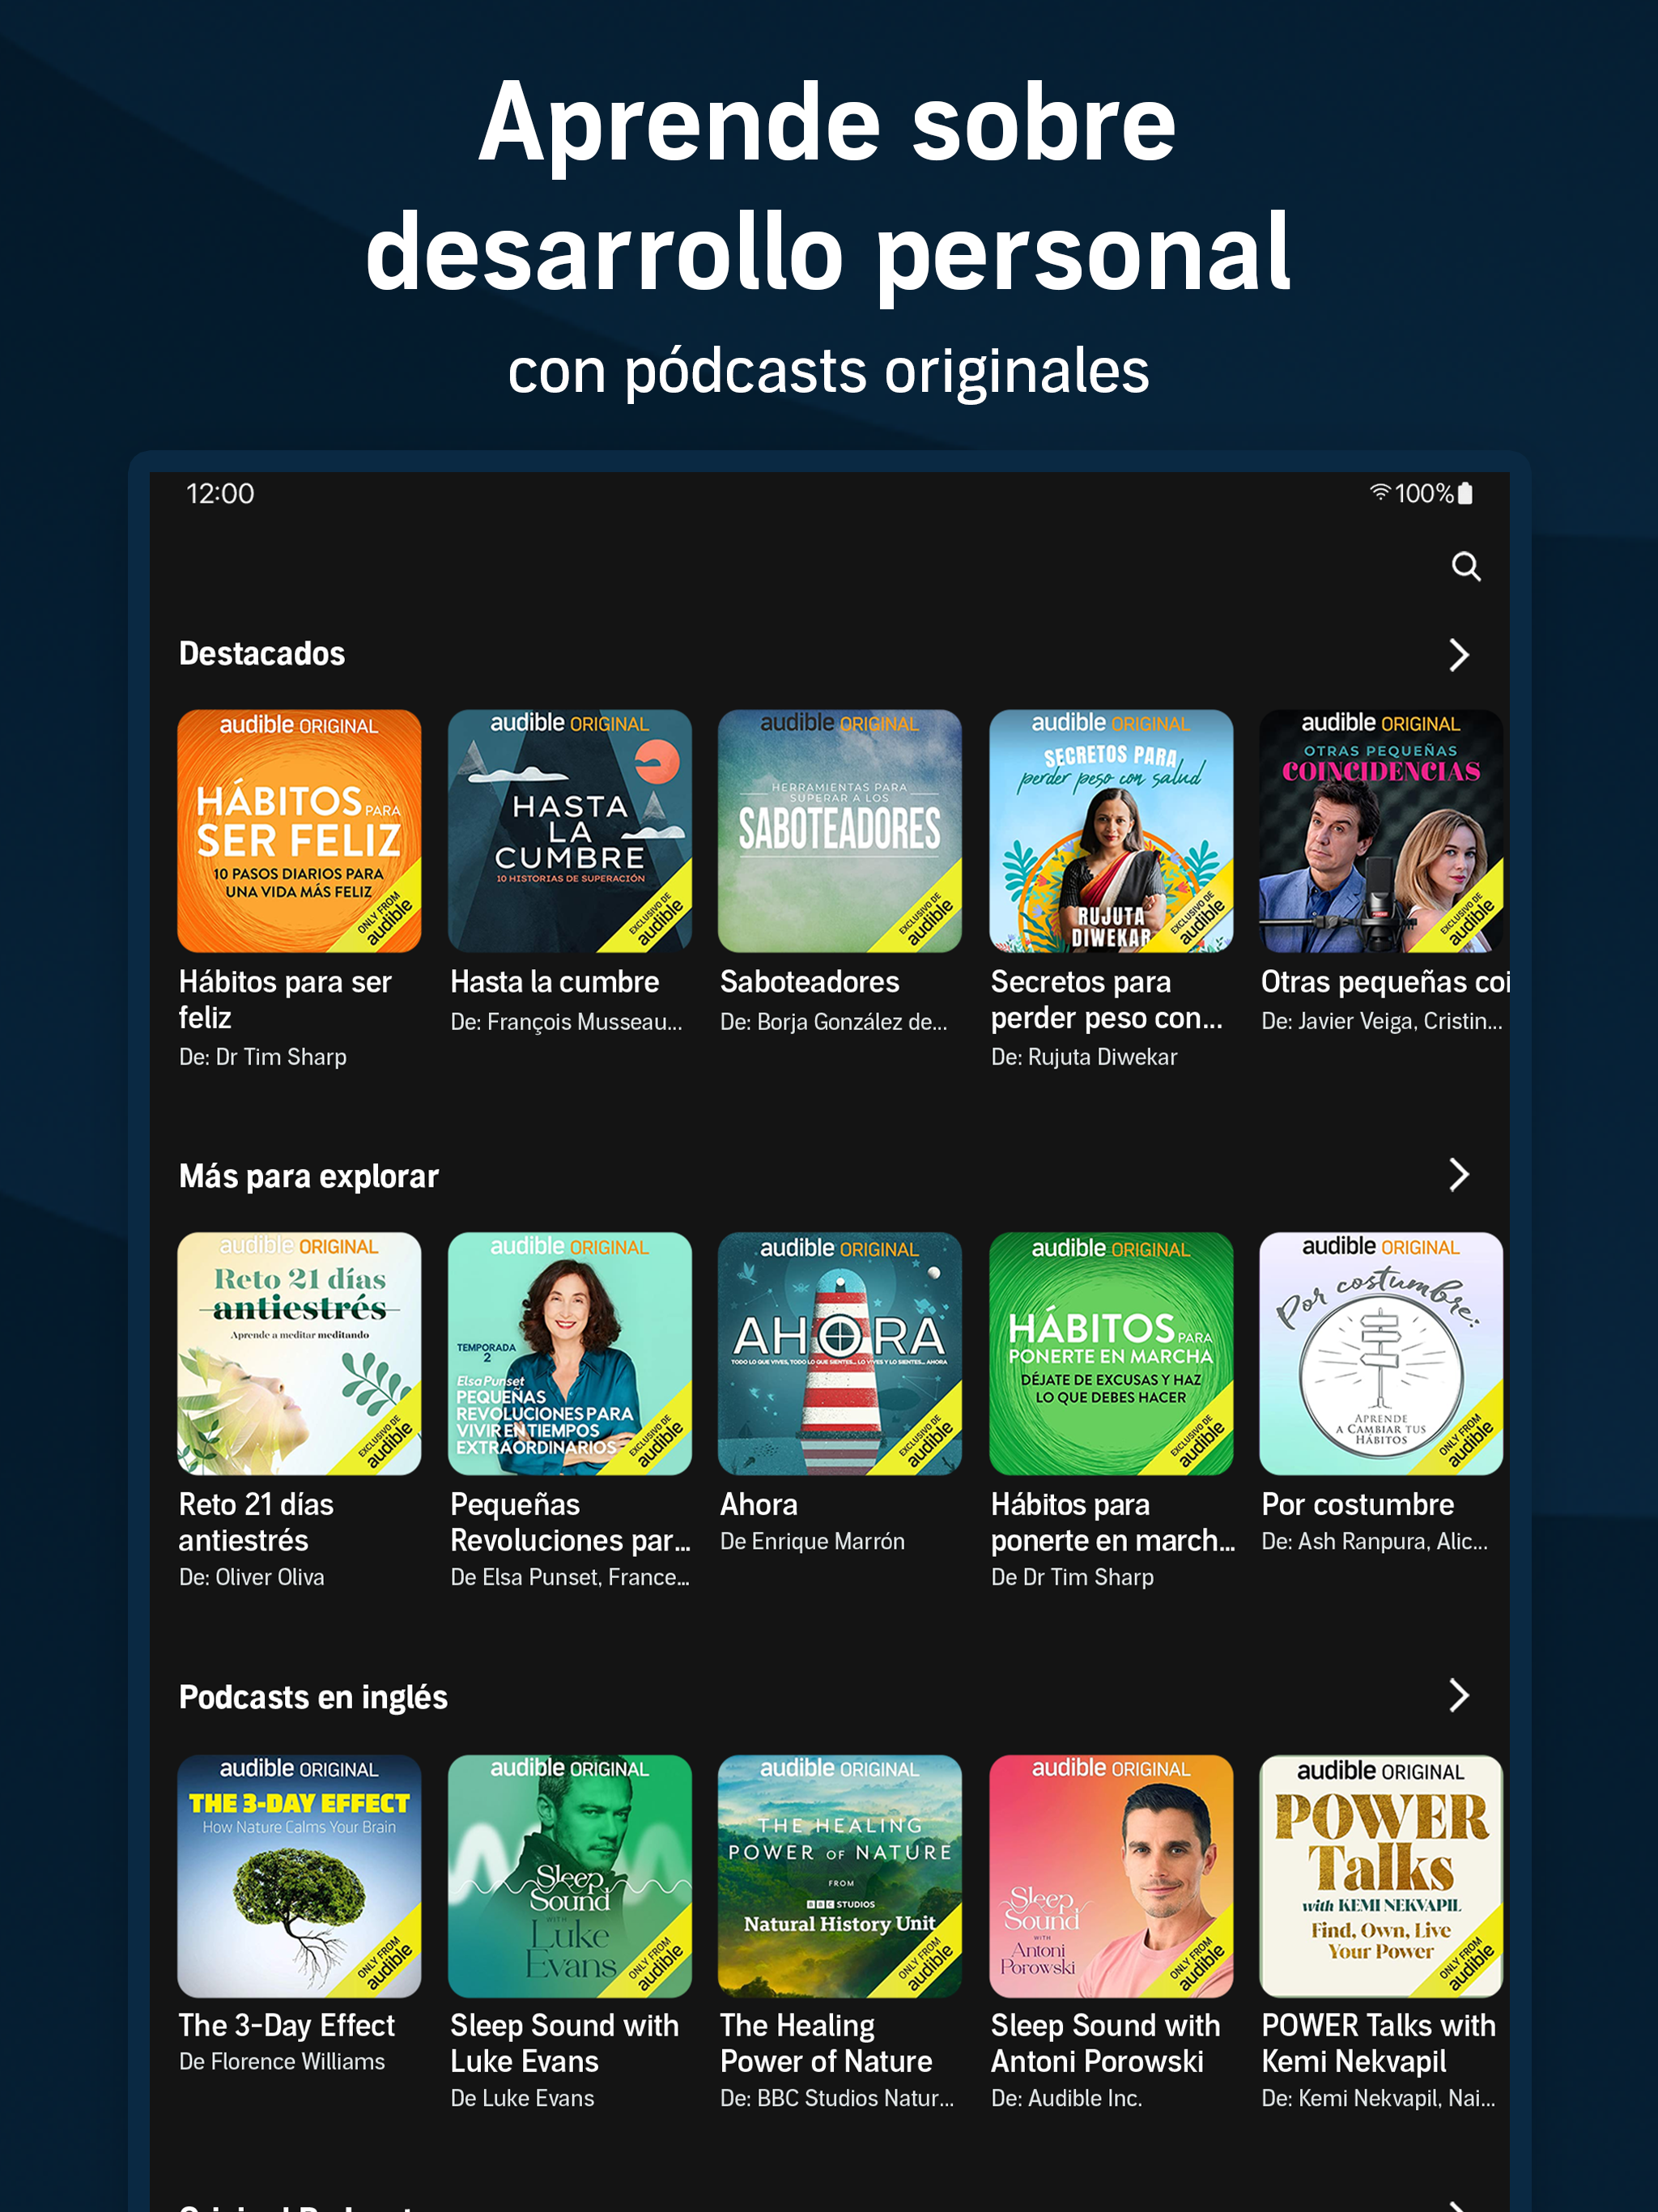
Task: Tap title 'POWER Talks with Kemi Nekvapil'
Action: coord(1378,2043)
